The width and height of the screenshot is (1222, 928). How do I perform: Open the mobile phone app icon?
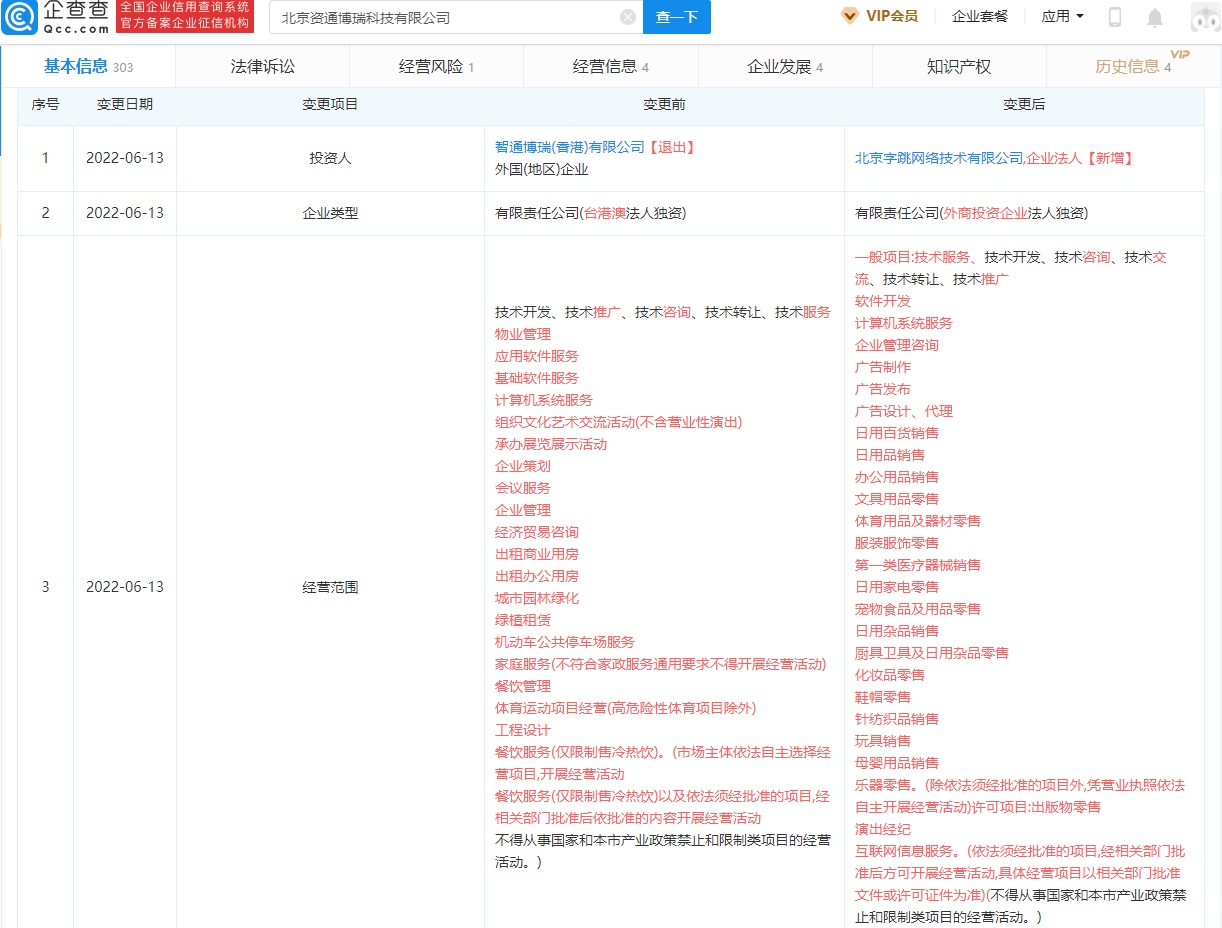click(x=1115, y=17)
